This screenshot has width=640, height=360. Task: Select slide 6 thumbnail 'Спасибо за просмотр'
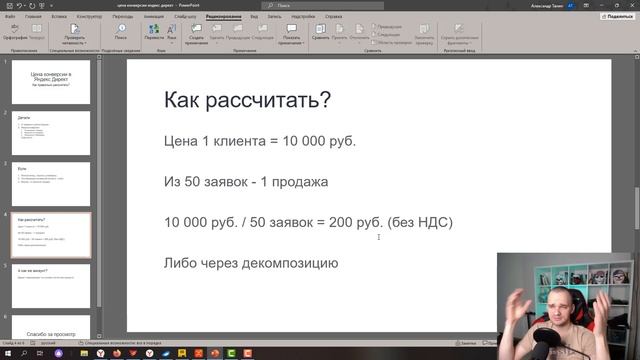pyautogui.click(x=51, y=327)
